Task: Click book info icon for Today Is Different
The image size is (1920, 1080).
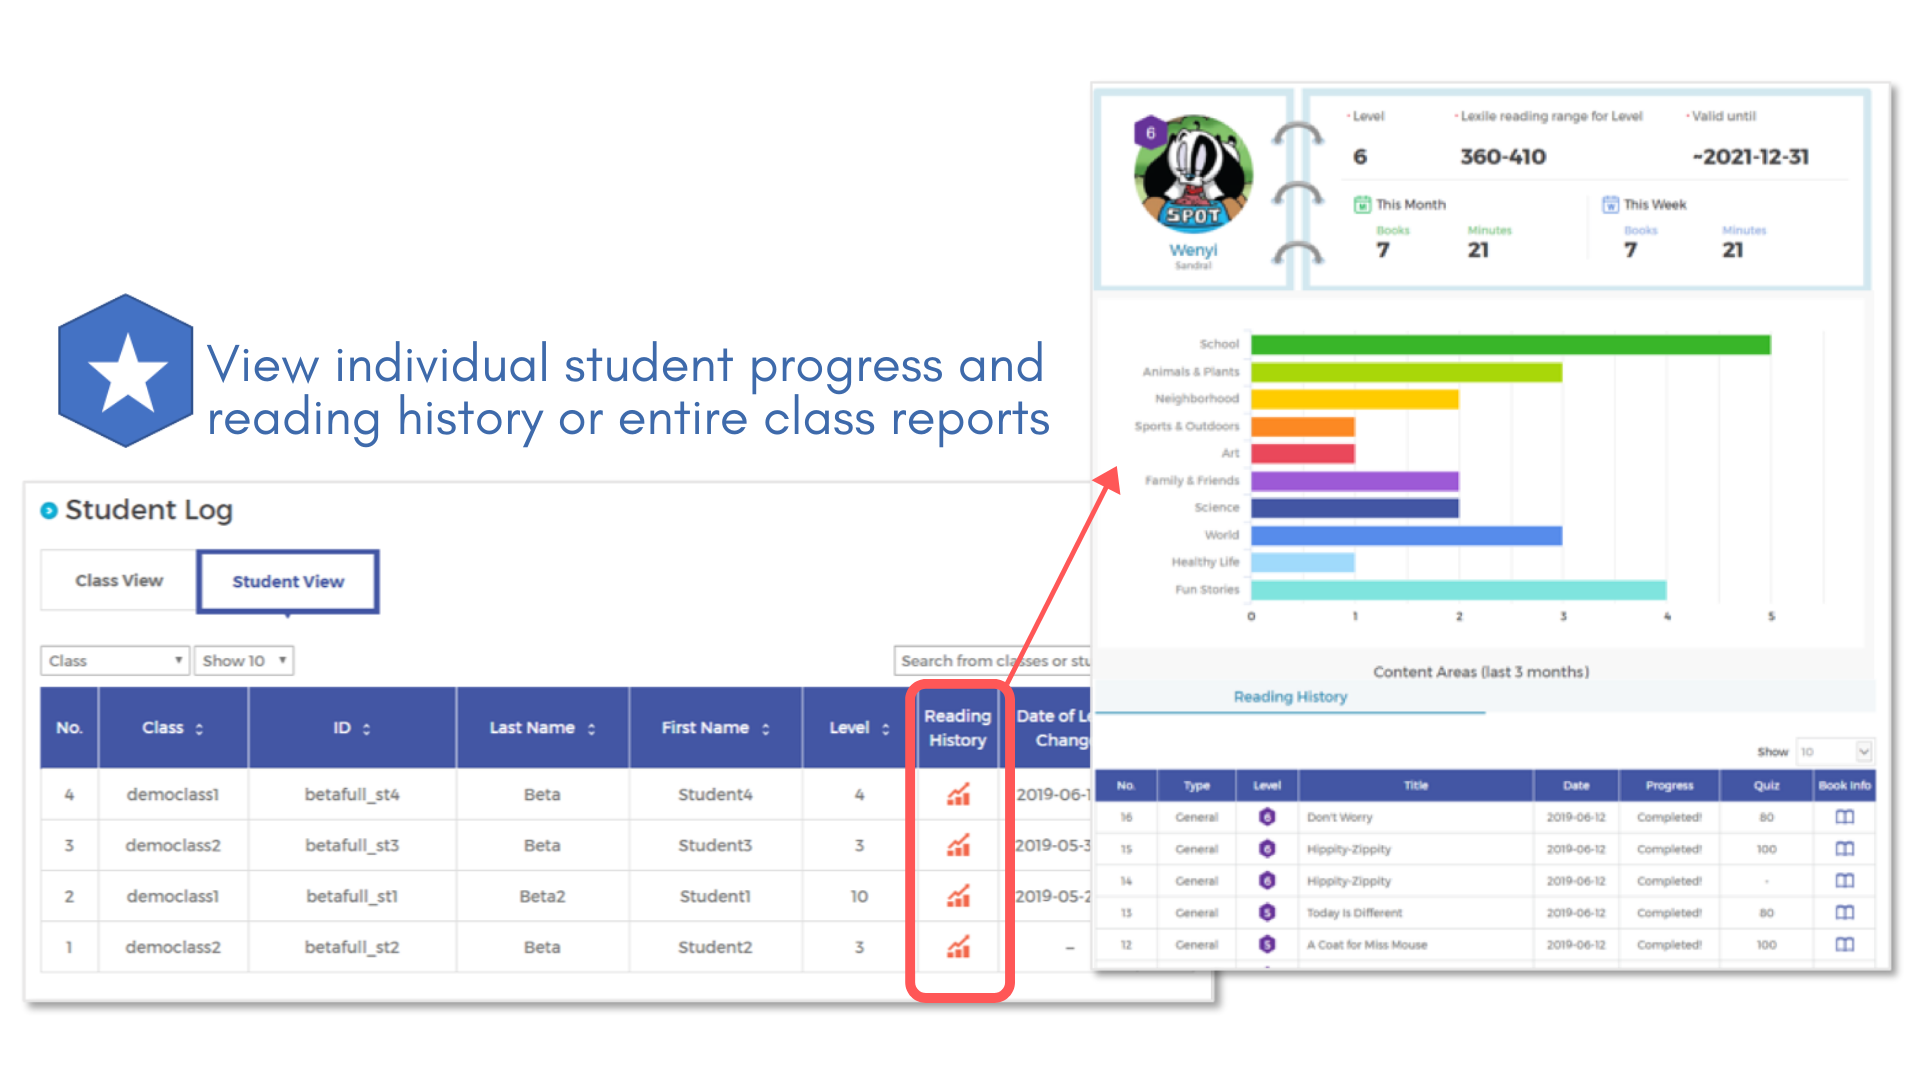Action: (1844, 912)
